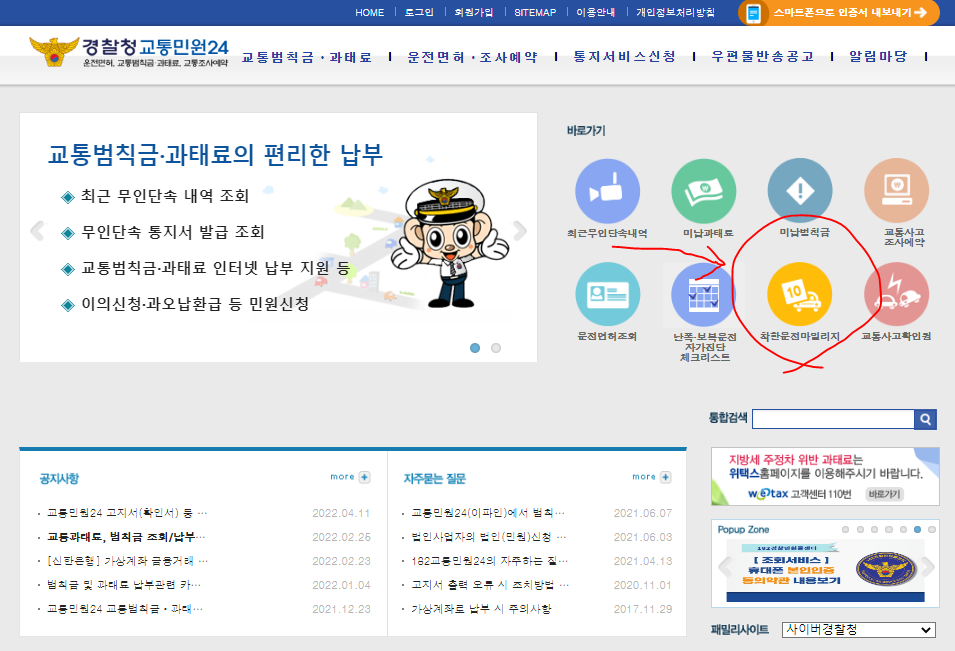
Task: Open the 미납과태료 money icon
Action: tap(703, 191)
